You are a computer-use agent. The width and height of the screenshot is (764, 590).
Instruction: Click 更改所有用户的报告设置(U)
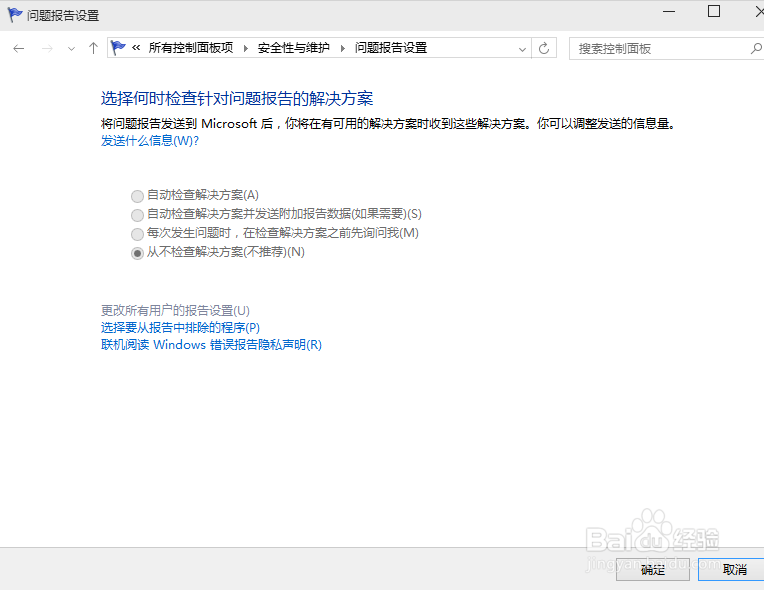(x=175, y=310)
